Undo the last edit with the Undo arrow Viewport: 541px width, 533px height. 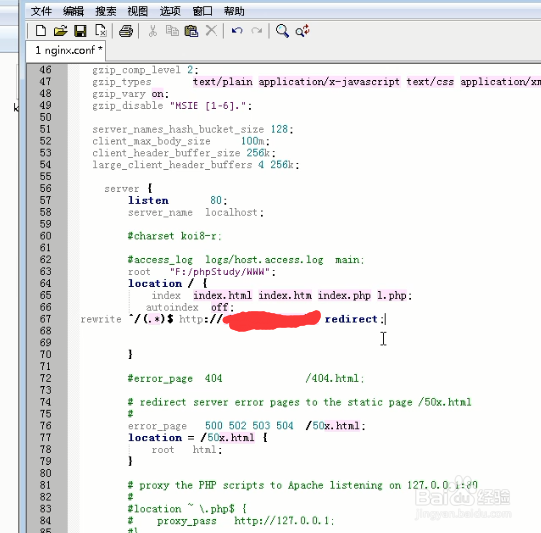coord(237,31)
